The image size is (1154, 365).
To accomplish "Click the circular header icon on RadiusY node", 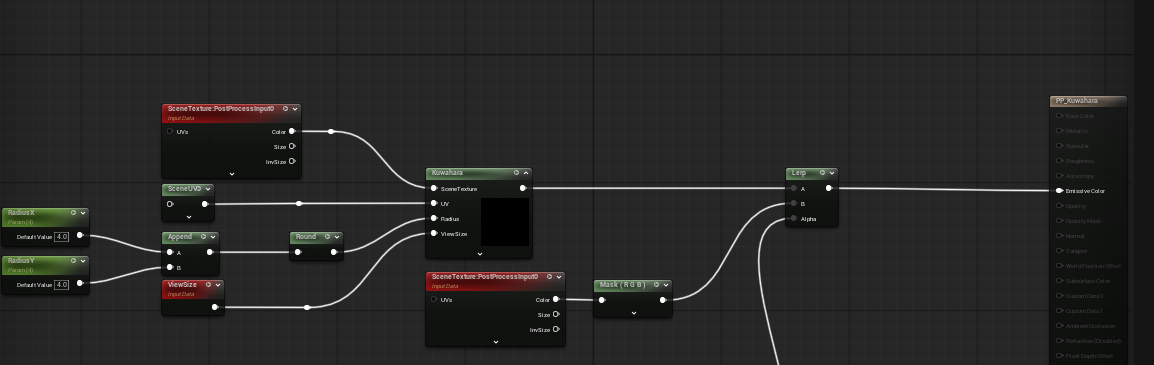I will coord(73,261).
